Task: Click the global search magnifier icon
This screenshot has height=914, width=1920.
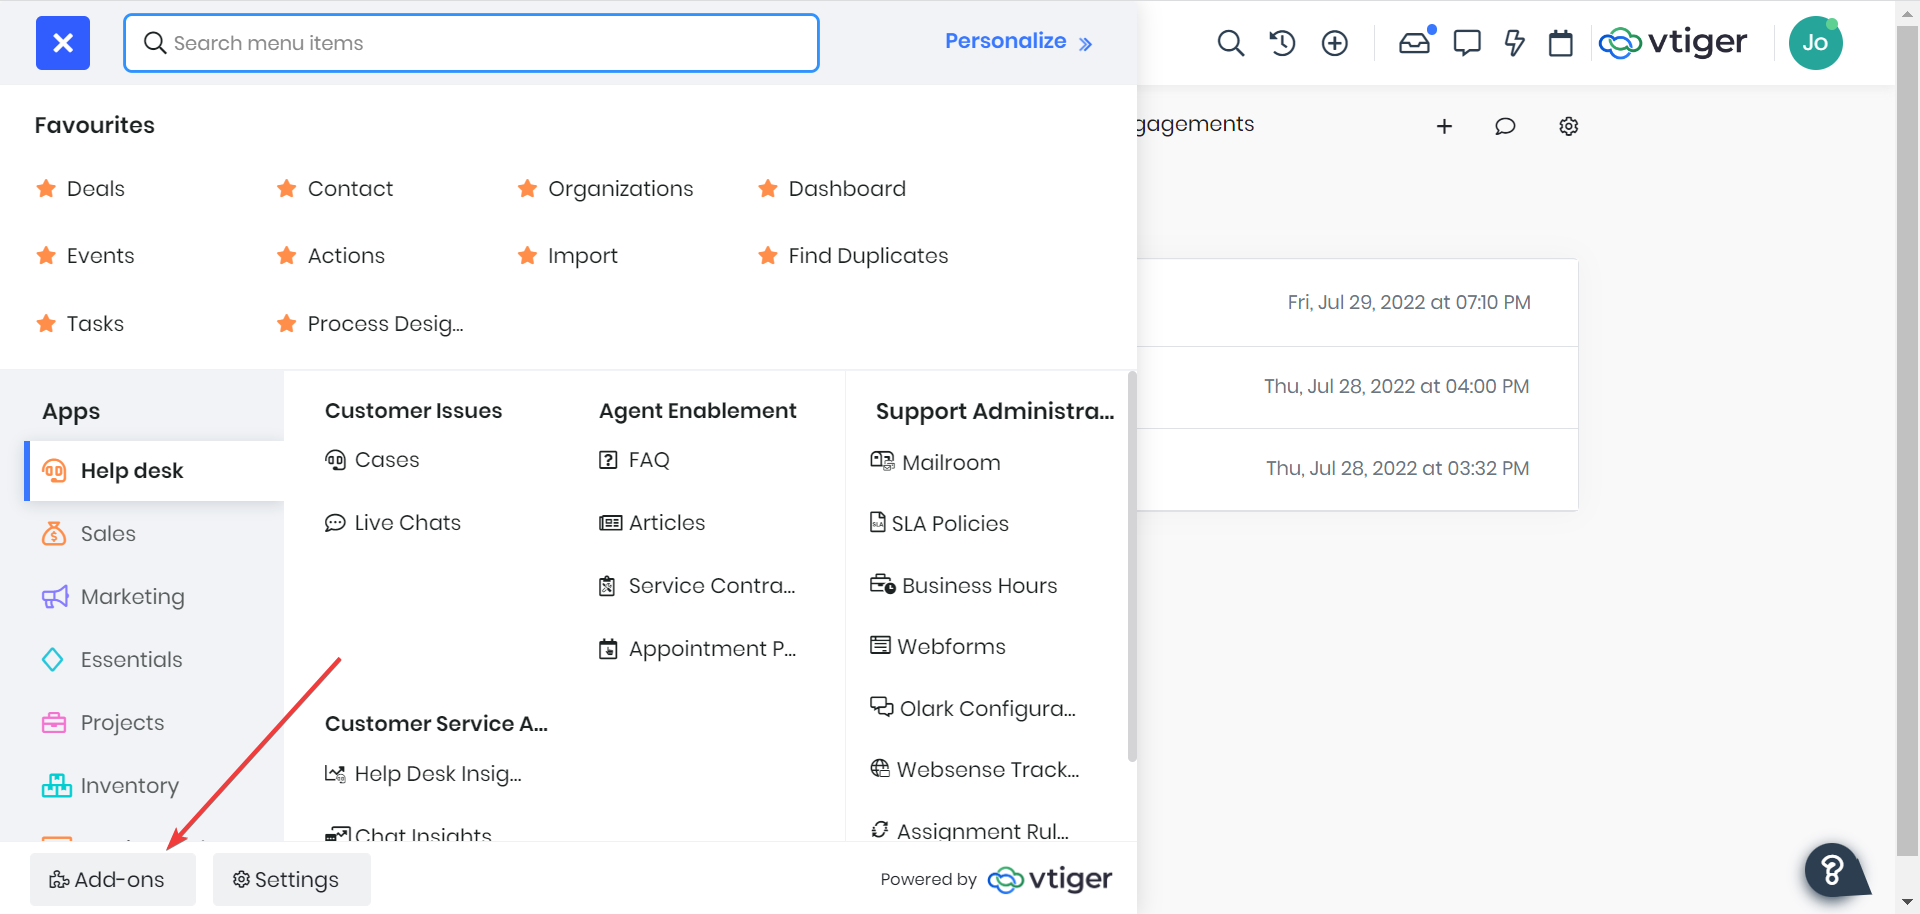Action: (x=1230, y=43)
